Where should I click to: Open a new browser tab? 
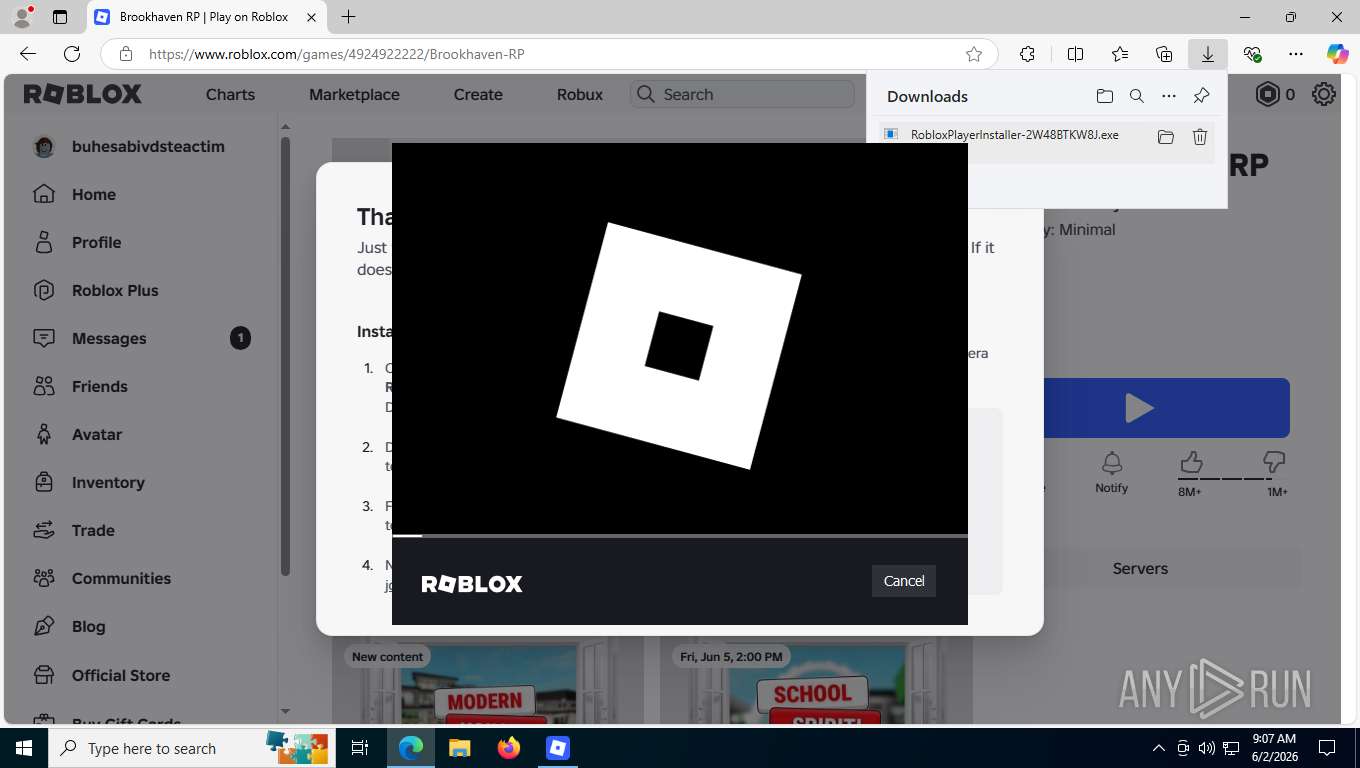(348, 17)
